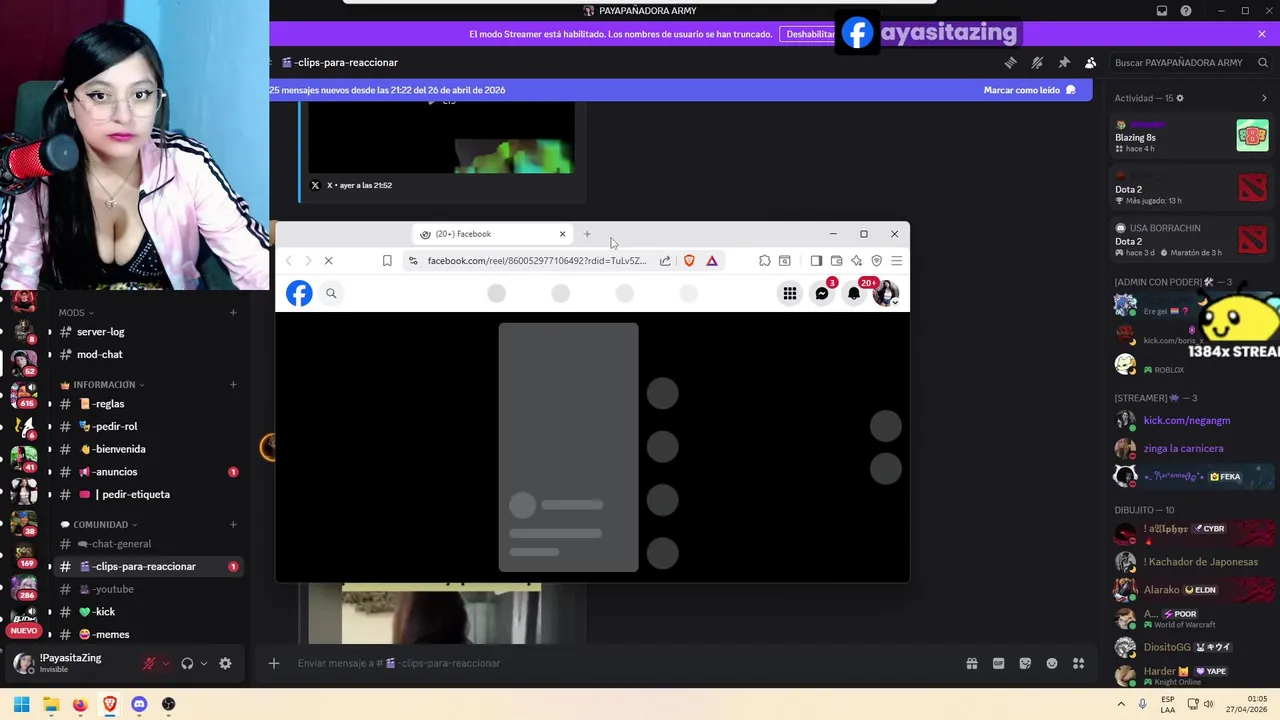Image resolution: width=1280 pixels, height=720 pixels.
Task: Open browser hamburger menu
Action: (x=897, y=261)
